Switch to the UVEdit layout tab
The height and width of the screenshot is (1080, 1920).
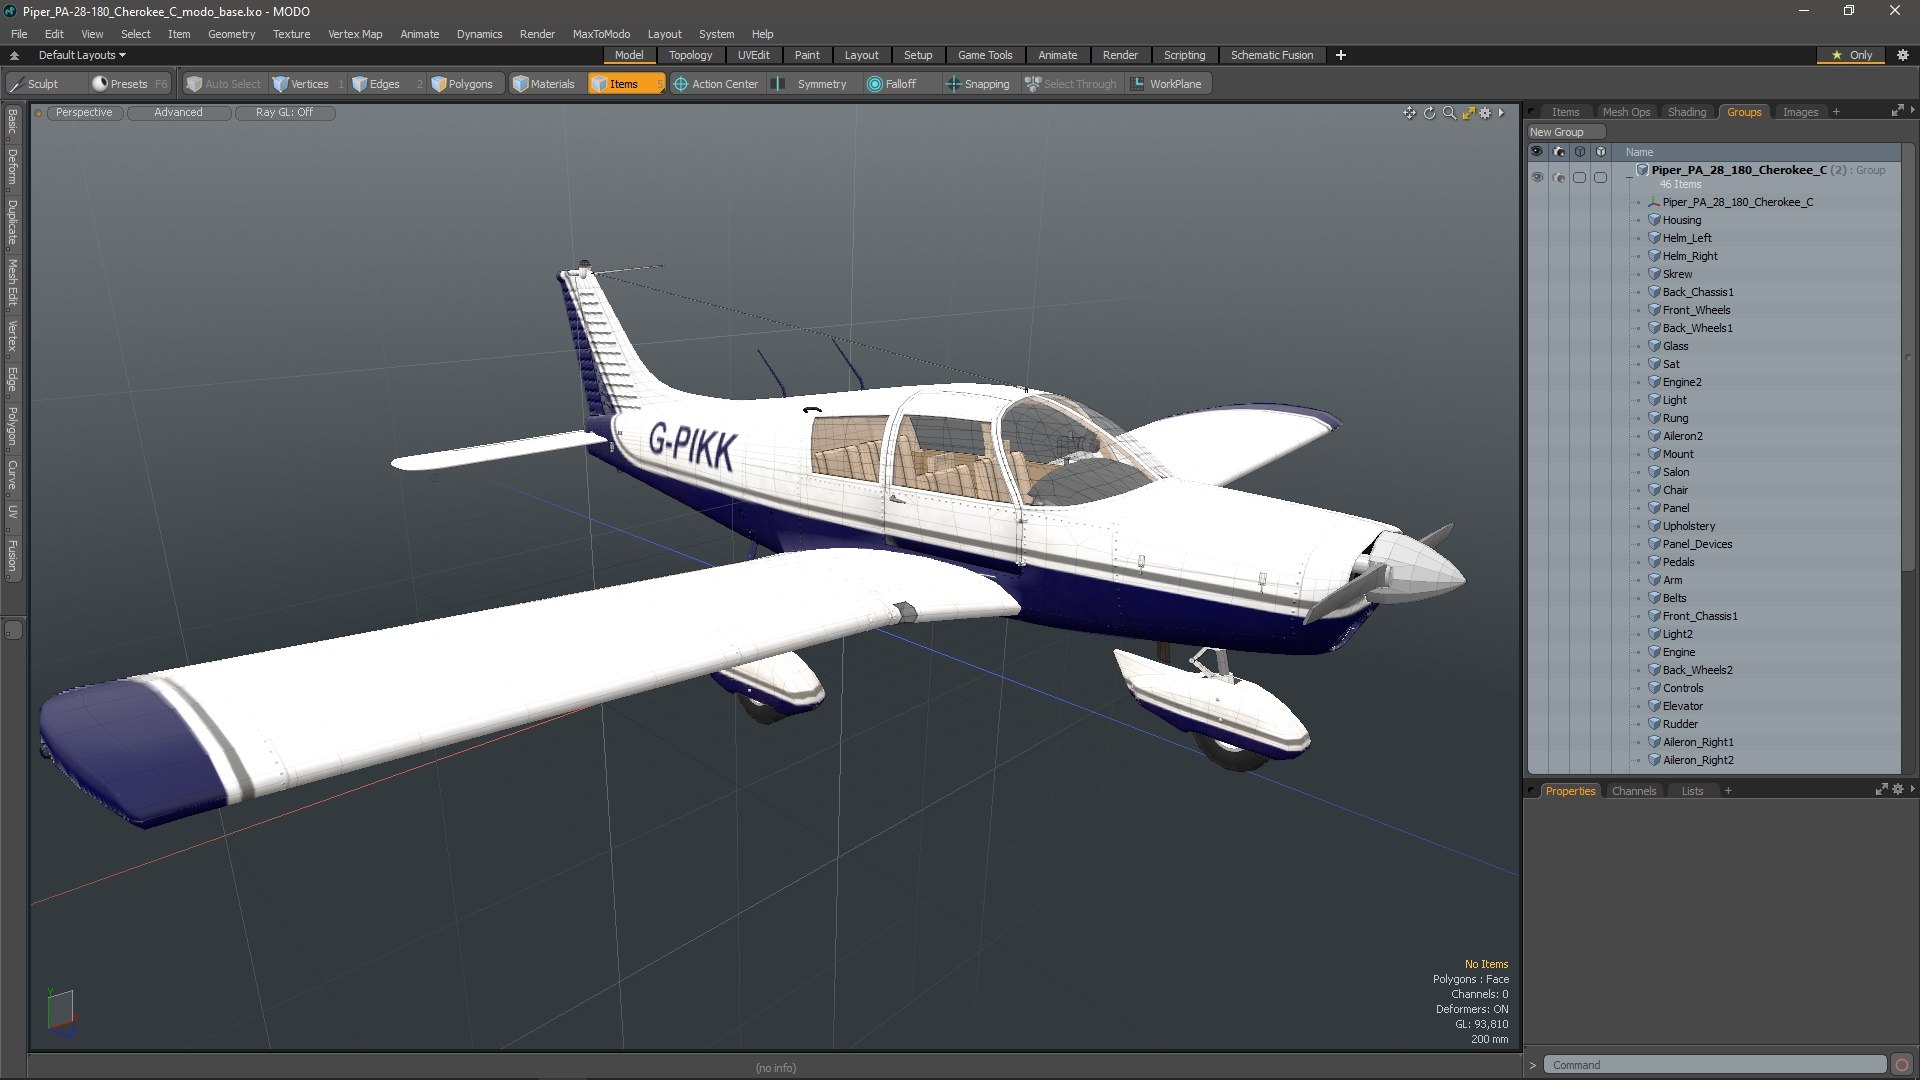[753, 55]
